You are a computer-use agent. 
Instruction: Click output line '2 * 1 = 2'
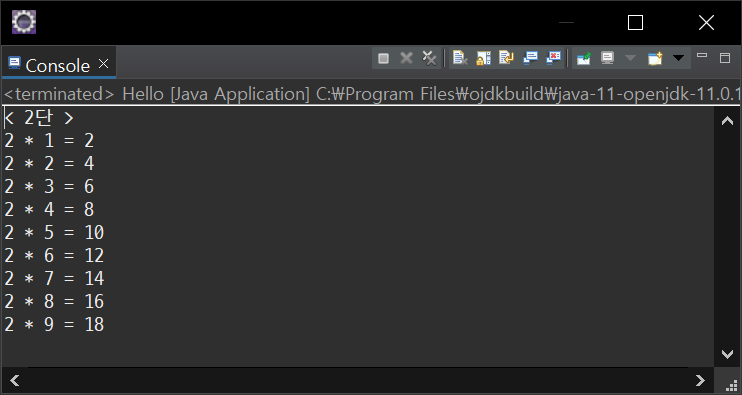tap(49, 140)
